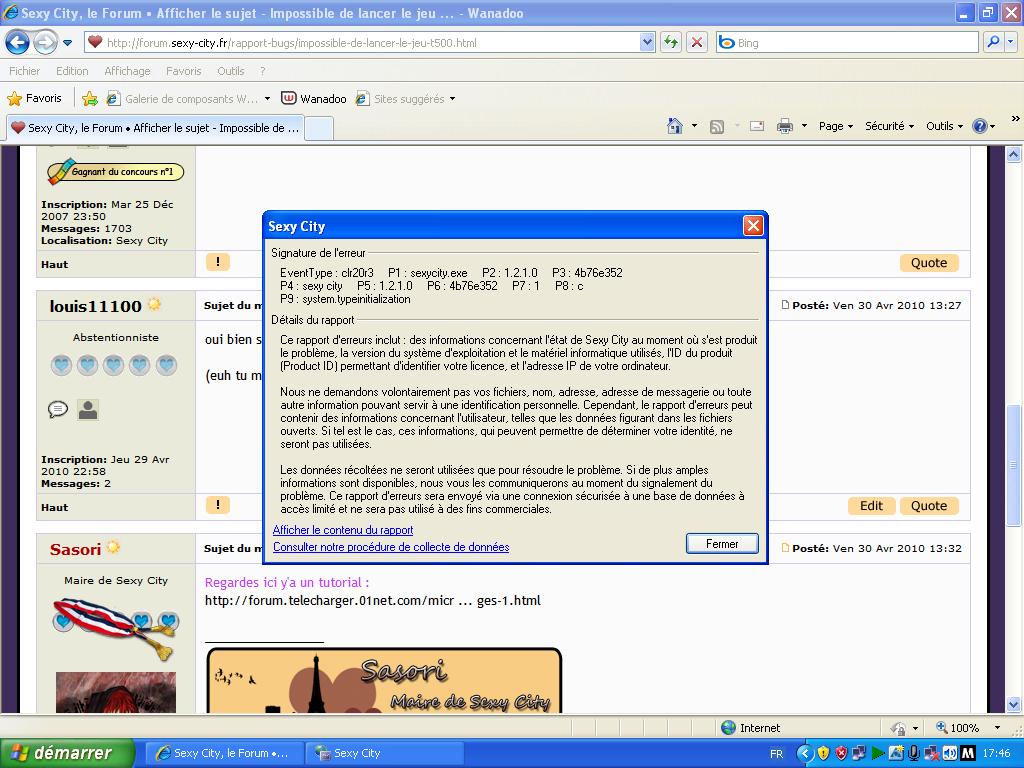
Task: Switch to Sexy City app taskbar item
Action: (x=385, y=753)
